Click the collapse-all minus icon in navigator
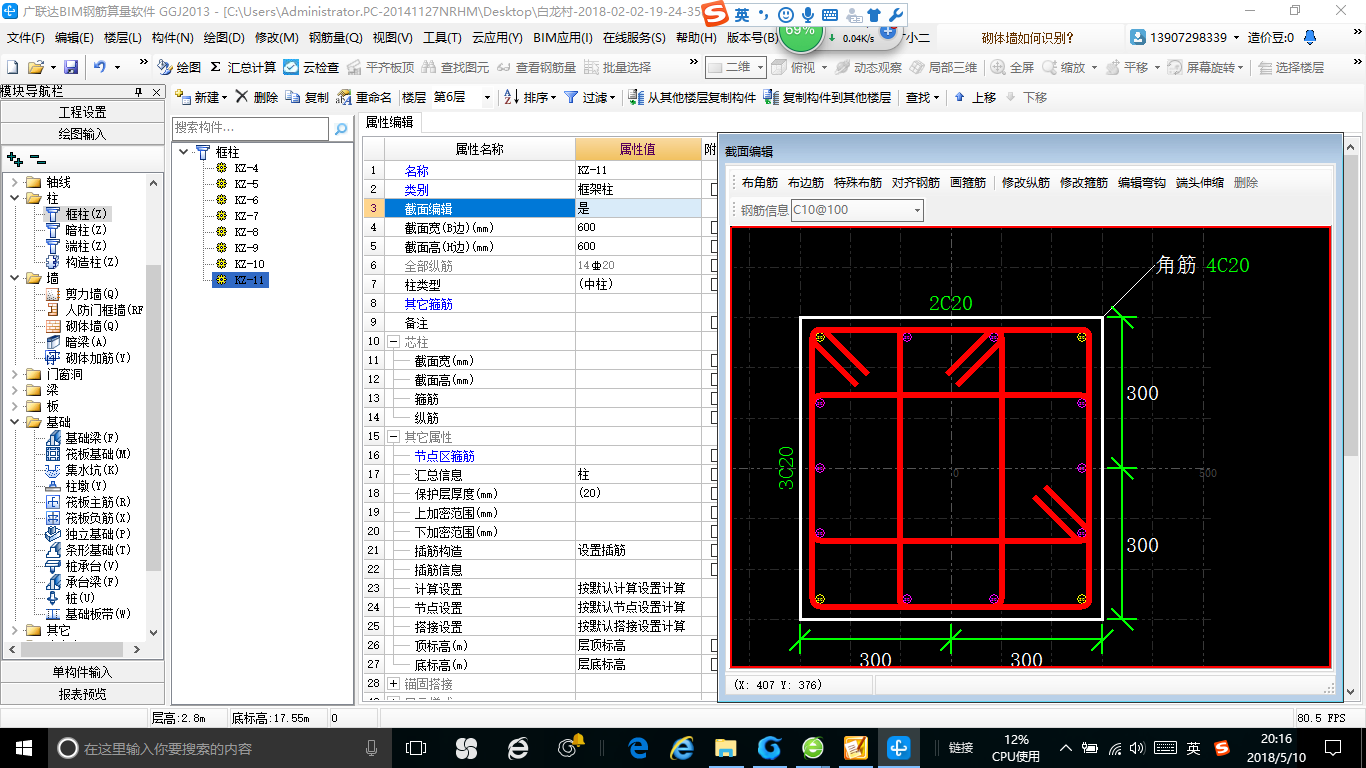 click(37, 159)
